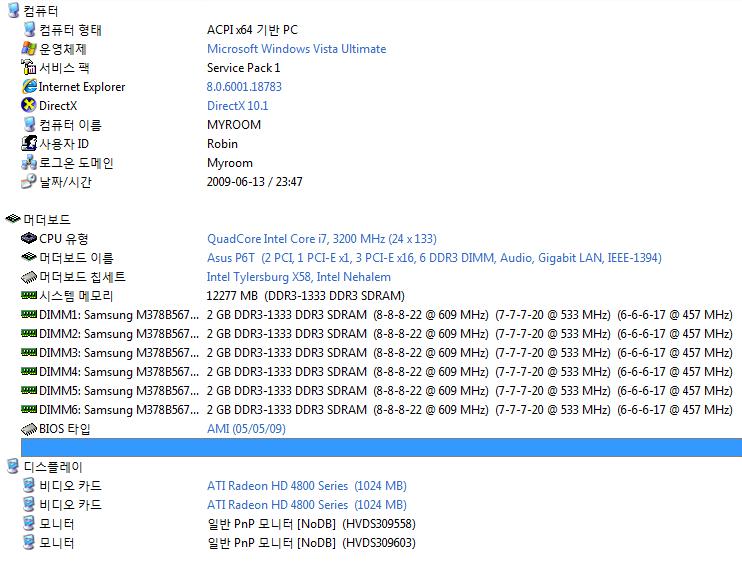Click the 머더보드 이름 icon

click(29, 257)
